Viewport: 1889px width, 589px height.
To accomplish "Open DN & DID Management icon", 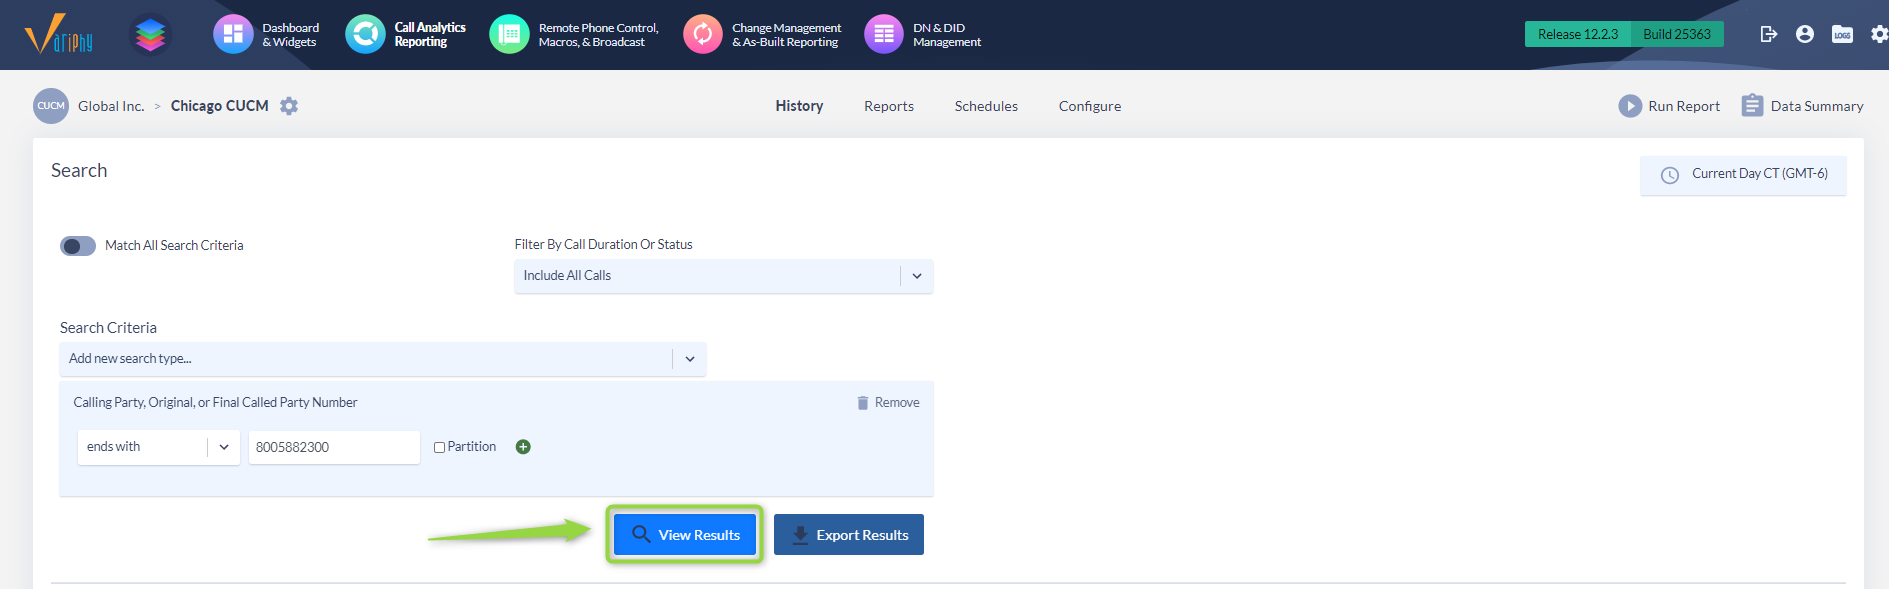I will (884, 35).
